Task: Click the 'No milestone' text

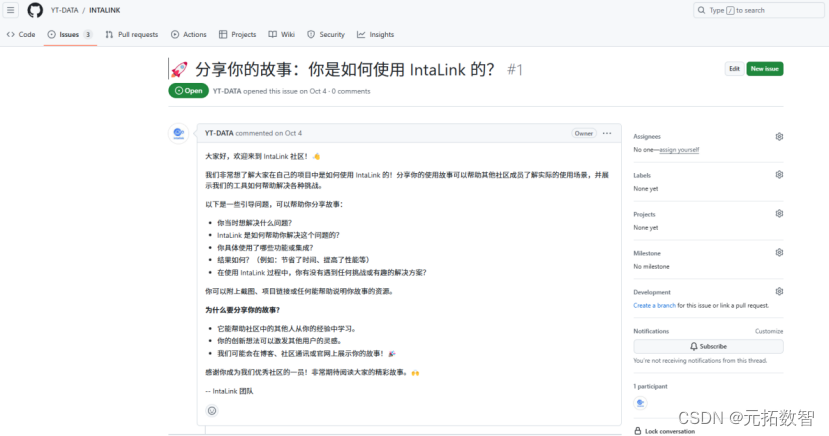Action: (x=651, y=266)
